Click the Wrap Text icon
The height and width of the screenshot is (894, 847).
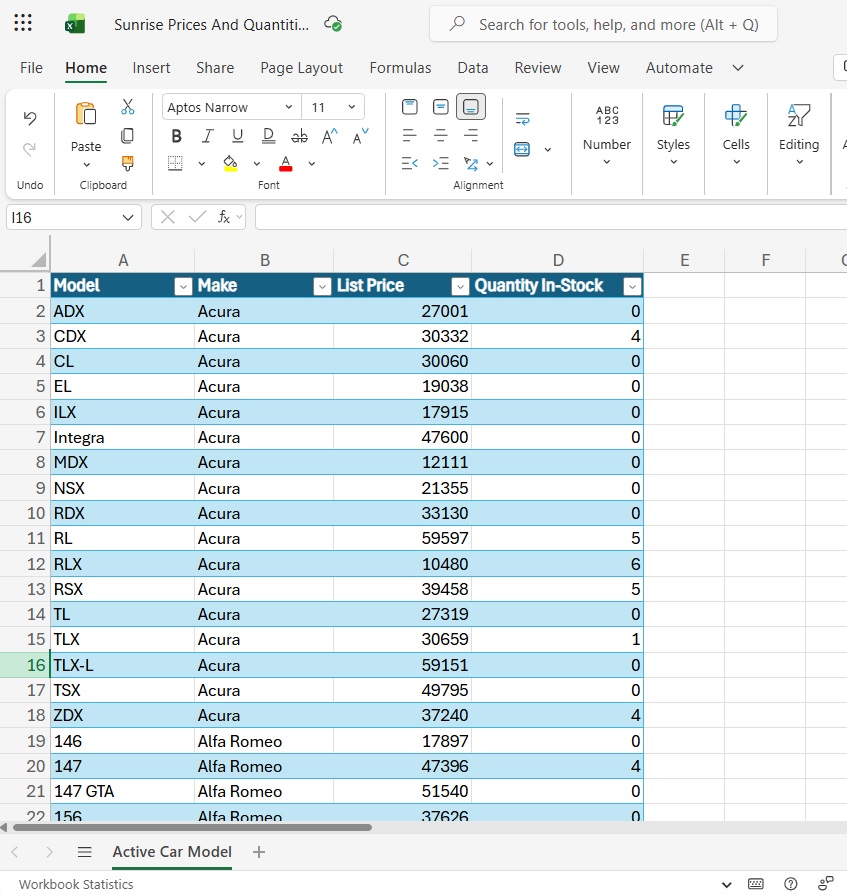pos(522,119)
